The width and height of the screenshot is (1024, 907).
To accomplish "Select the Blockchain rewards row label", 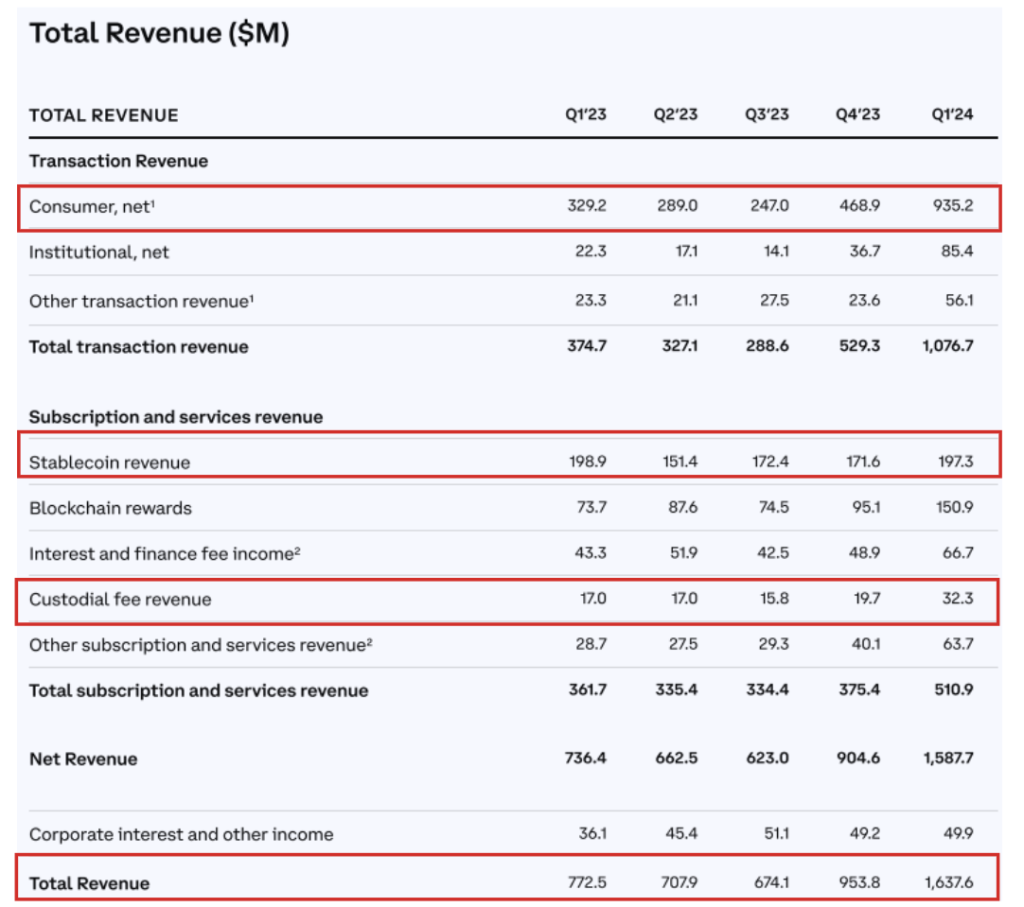I will pyautogui.click(x=110, y=508).
